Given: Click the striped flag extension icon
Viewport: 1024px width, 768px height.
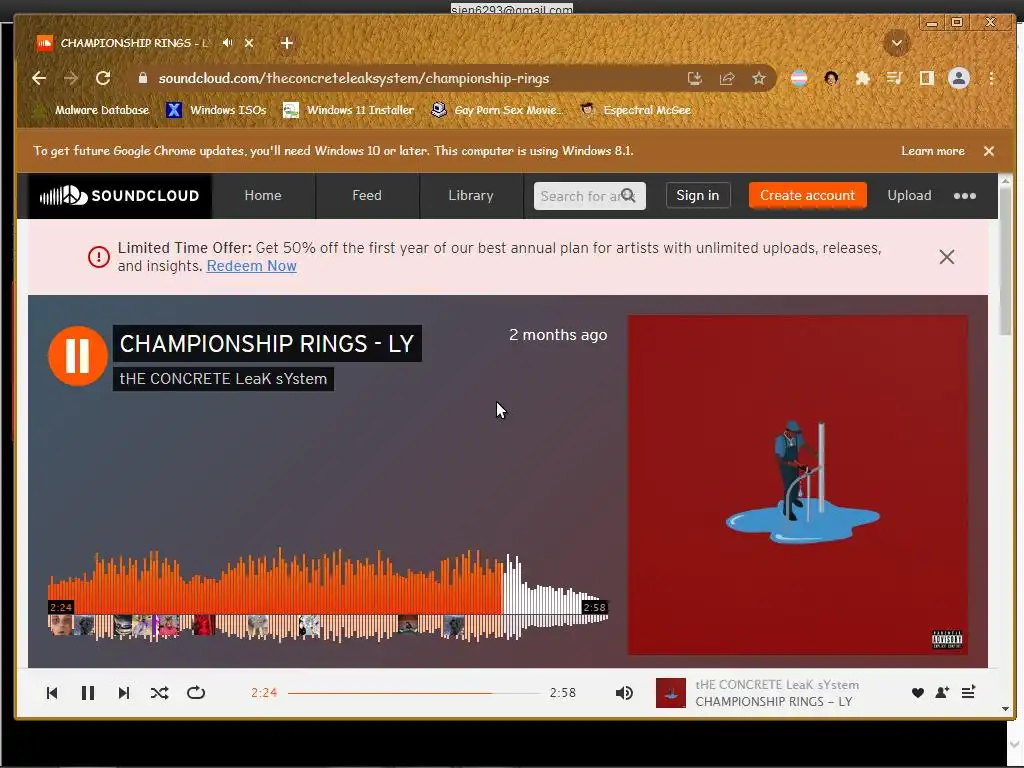Looking at the screenshot, I should (x=799, y=78).
